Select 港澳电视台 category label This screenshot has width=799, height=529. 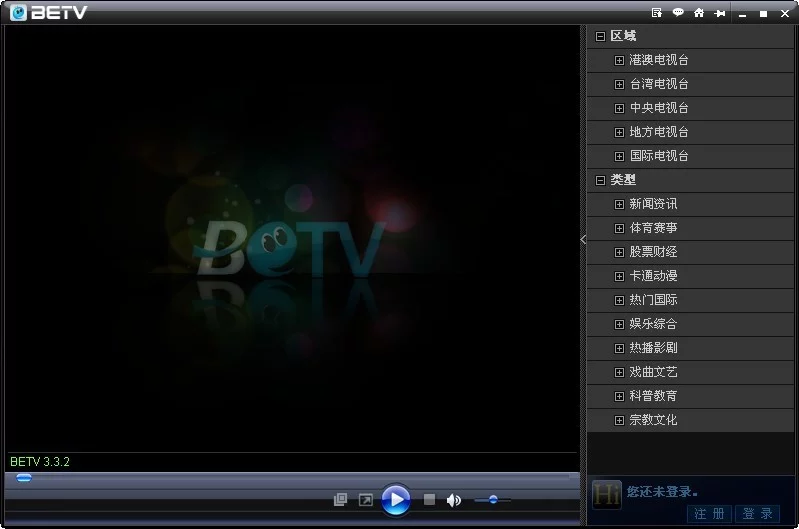click(659, 60)
